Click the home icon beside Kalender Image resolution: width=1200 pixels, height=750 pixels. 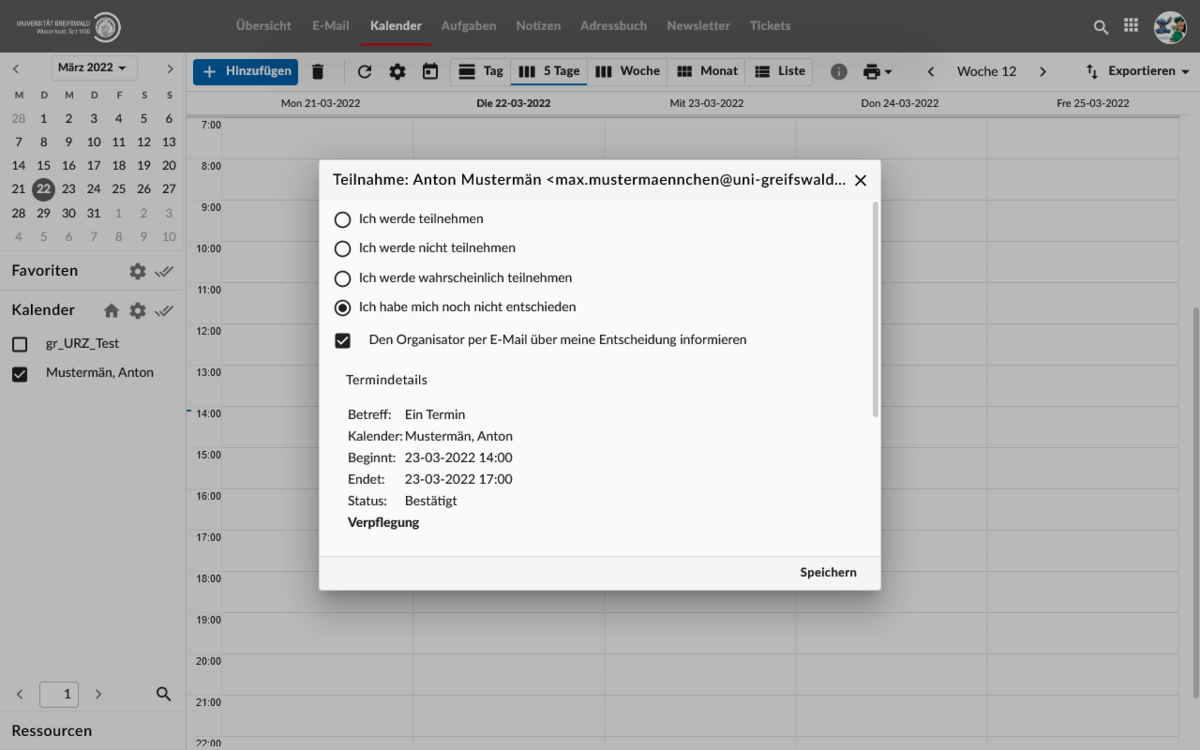[x=111, y=310]
